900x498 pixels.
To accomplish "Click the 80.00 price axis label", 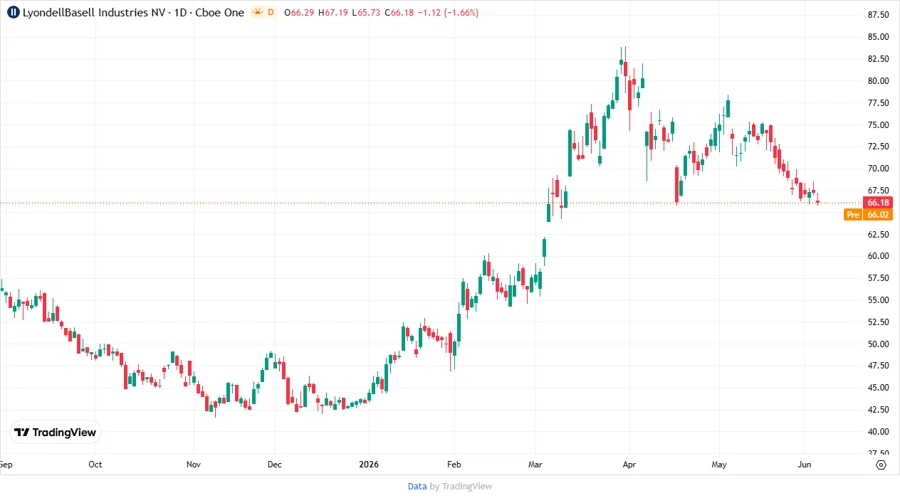I will click(878, 81).
